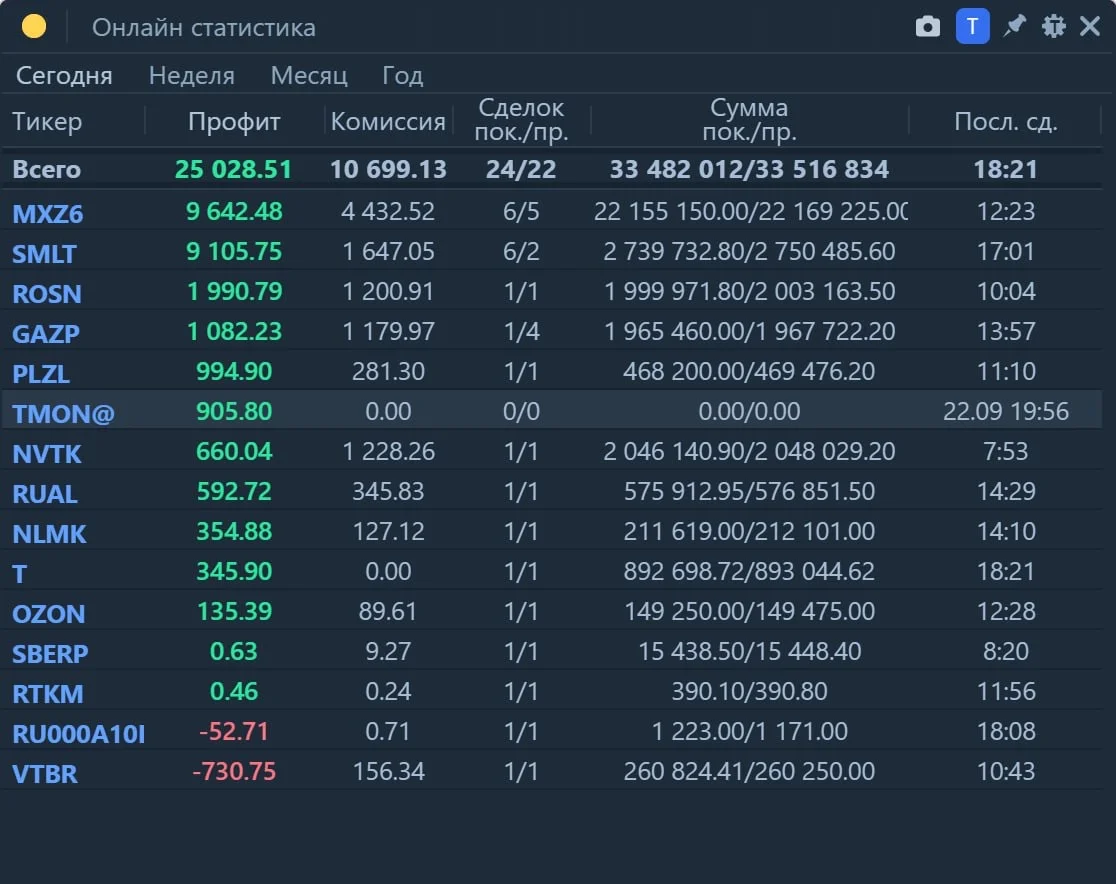This screenshot has height=884, width=1116.
Task: Pin the window with the pushpin icon
Action: [x=1014, y=27]
